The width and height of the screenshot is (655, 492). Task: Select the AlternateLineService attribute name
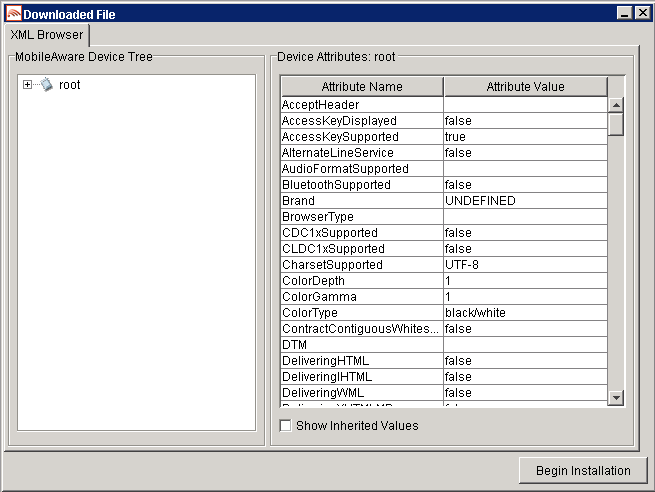tap(362, 152)
